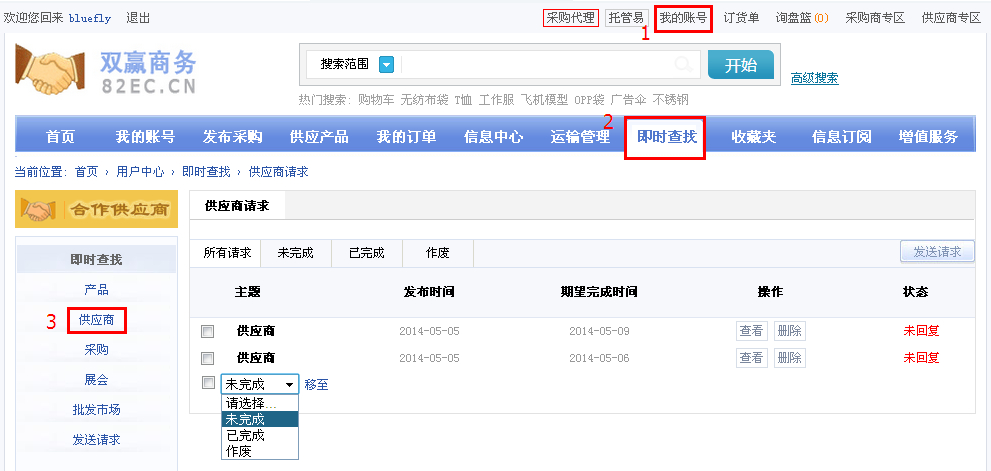
Task: Toggle the select-all checkbox beside 移至
Action: coord(208,383)
